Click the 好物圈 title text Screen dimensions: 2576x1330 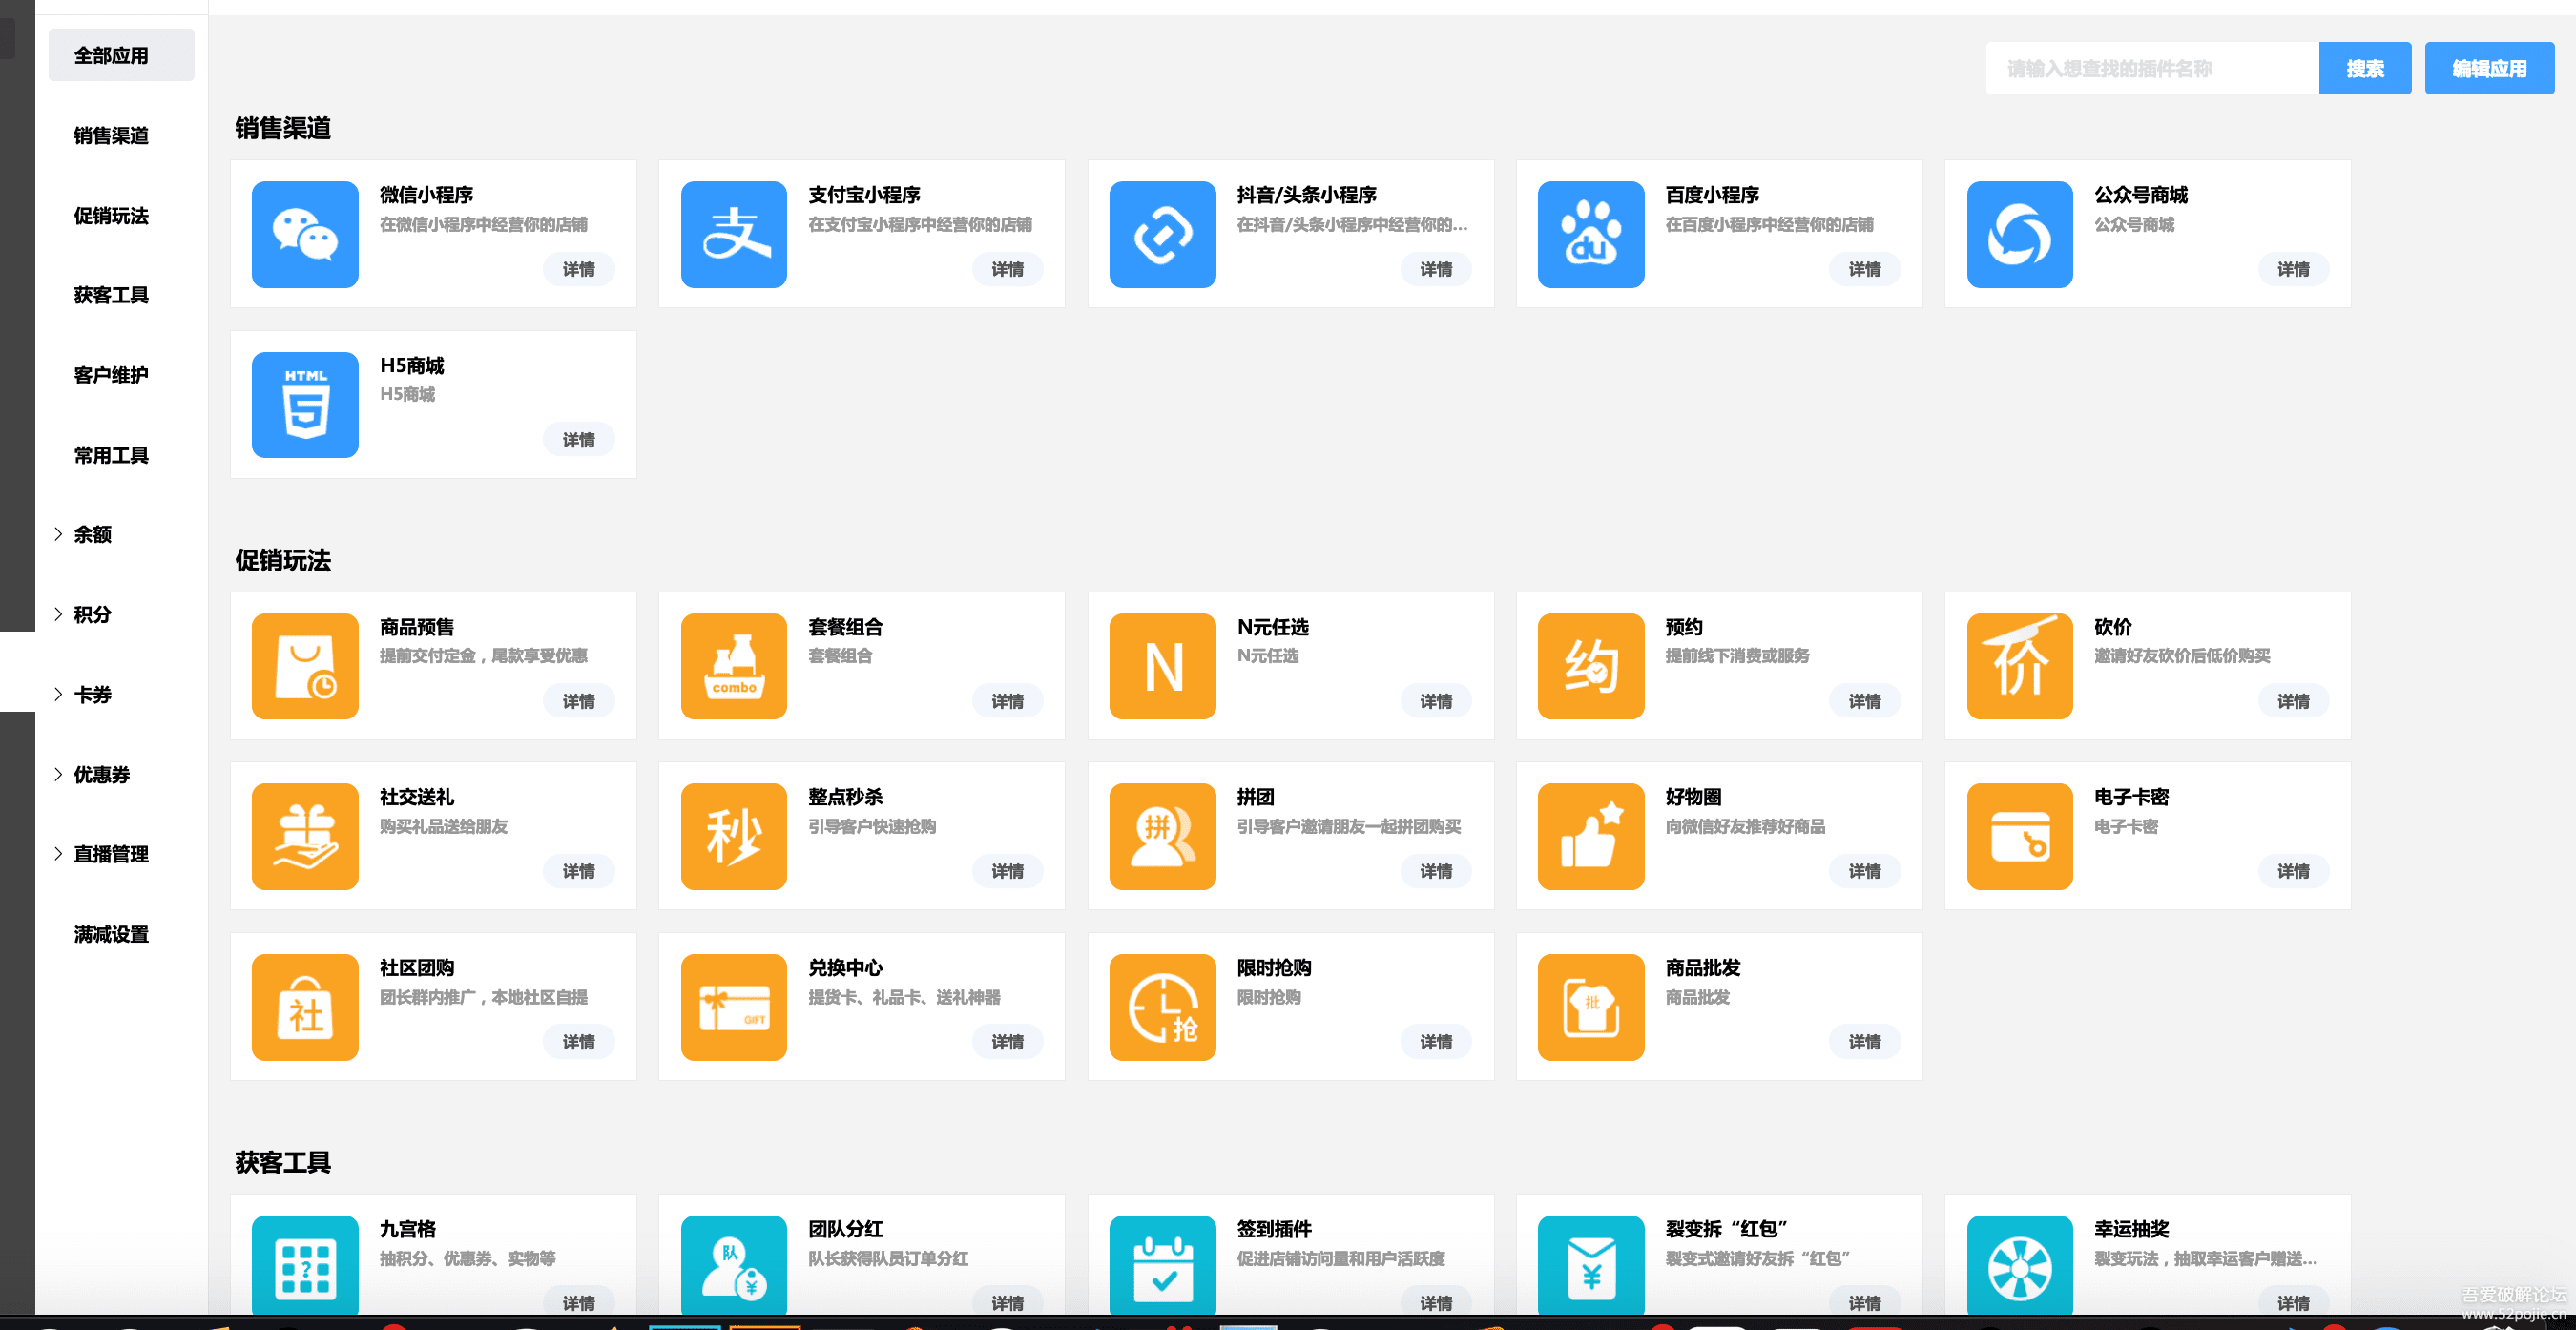pos(1693,797)
